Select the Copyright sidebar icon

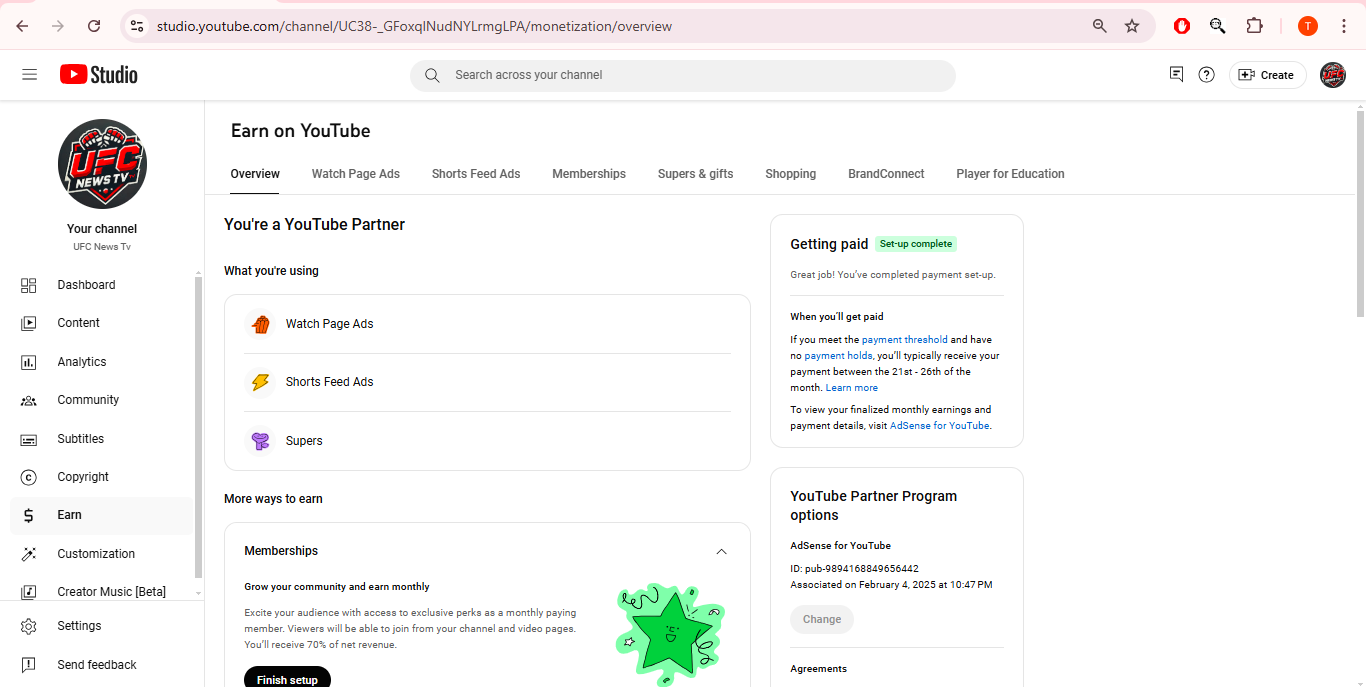click(x=29, y=477)
